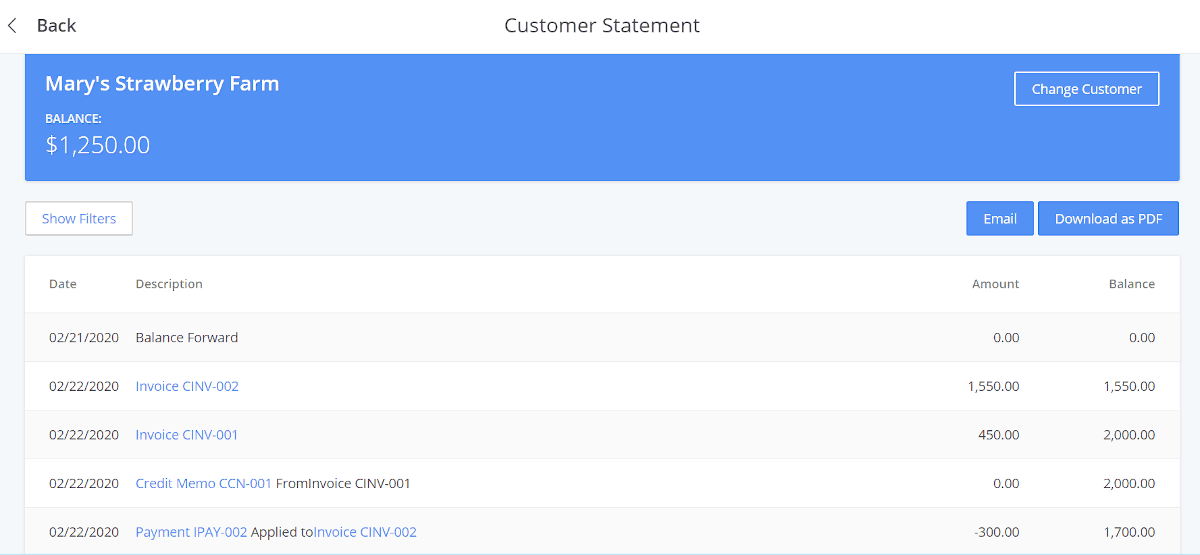Click the Date column header
The height and width of the screenshot is (555, 1200).
tap(63, 284)
